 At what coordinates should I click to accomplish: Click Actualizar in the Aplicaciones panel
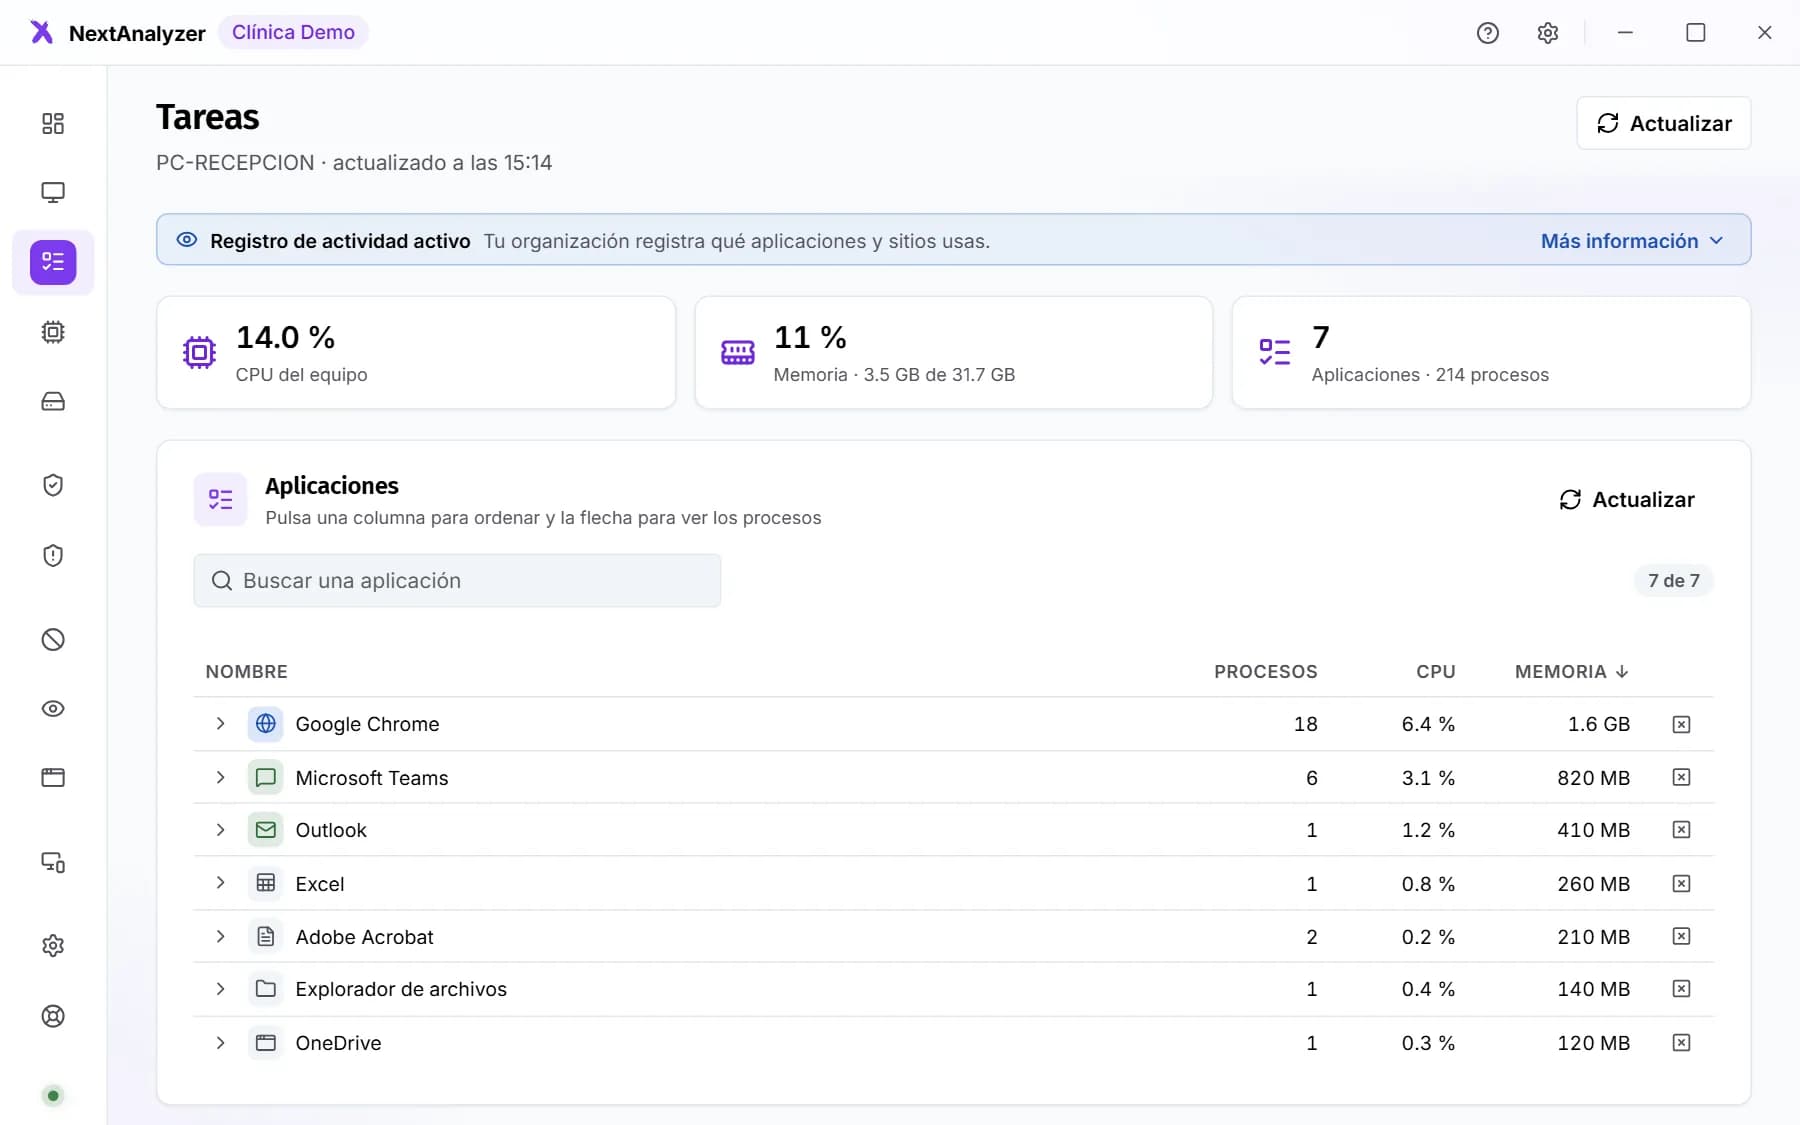[1627, 499]
